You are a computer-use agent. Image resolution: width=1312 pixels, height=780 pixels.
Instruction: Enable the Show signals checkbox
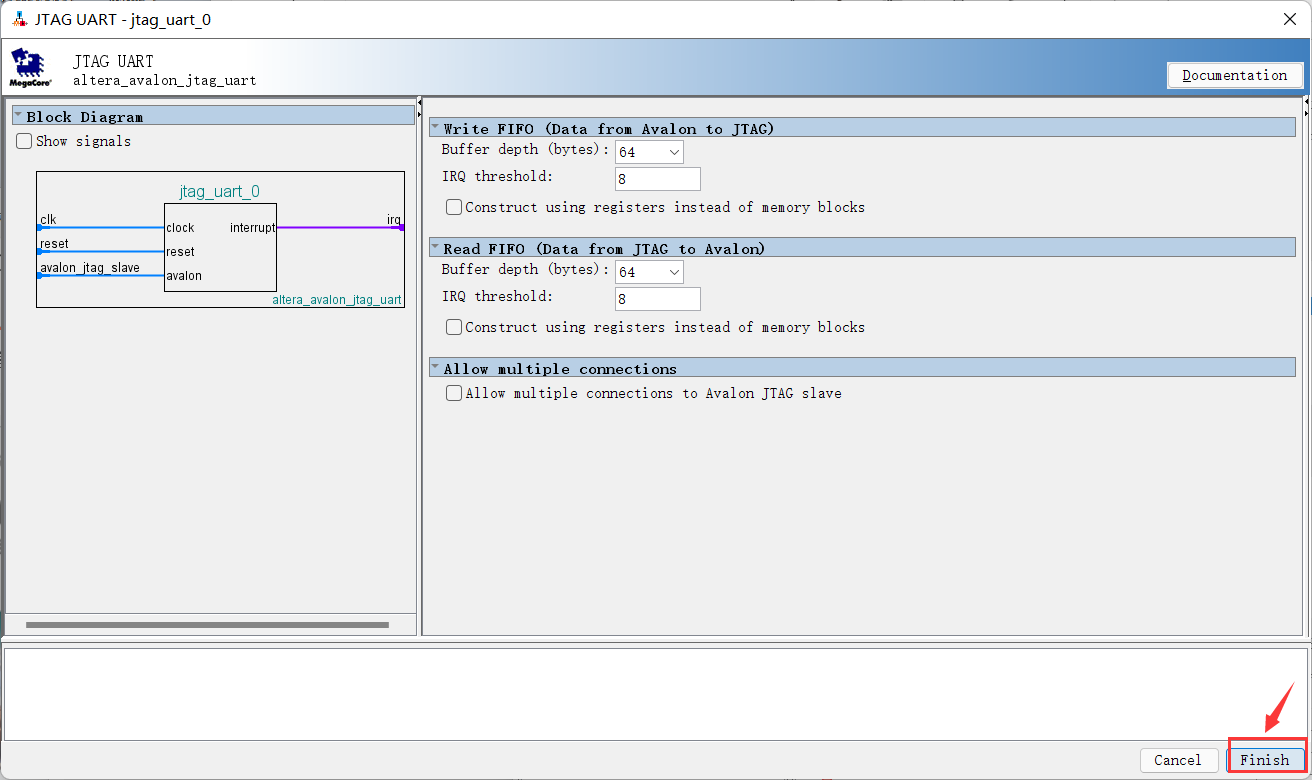24,142
